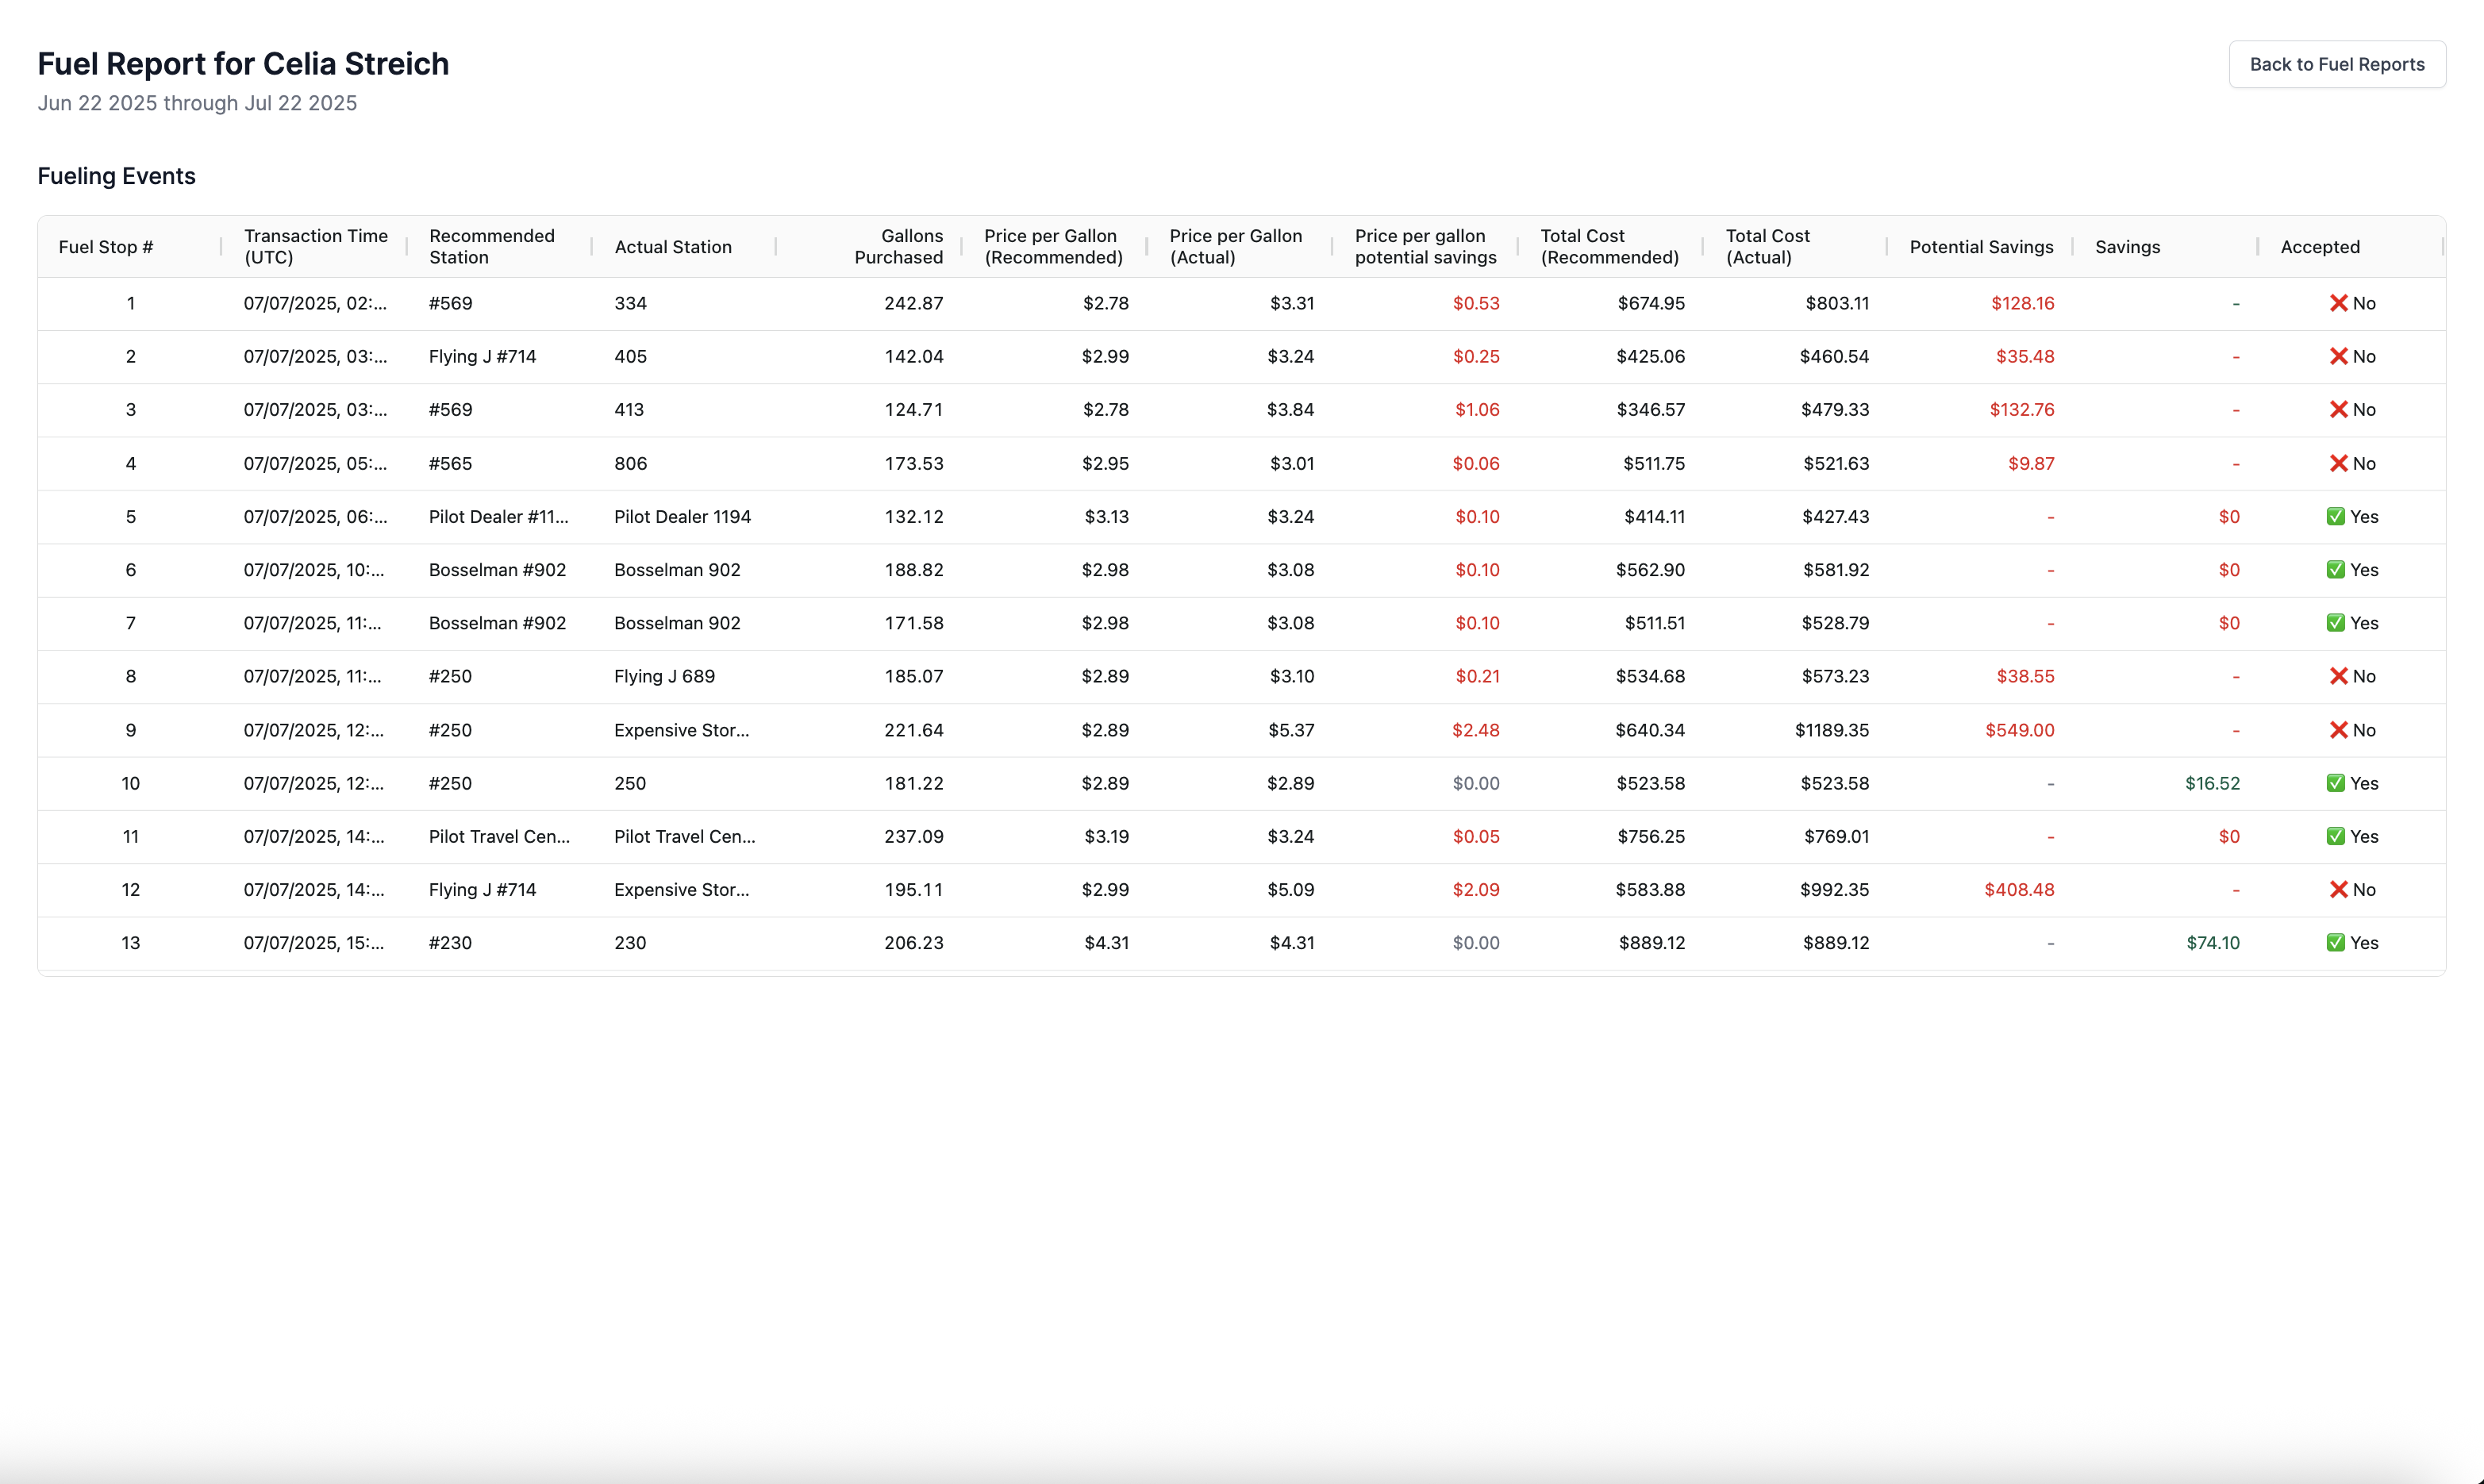Viewport: 2484px width, 1484px height.
Task: Click the Back to Fuel Reports button
Action: point(2337,64)
